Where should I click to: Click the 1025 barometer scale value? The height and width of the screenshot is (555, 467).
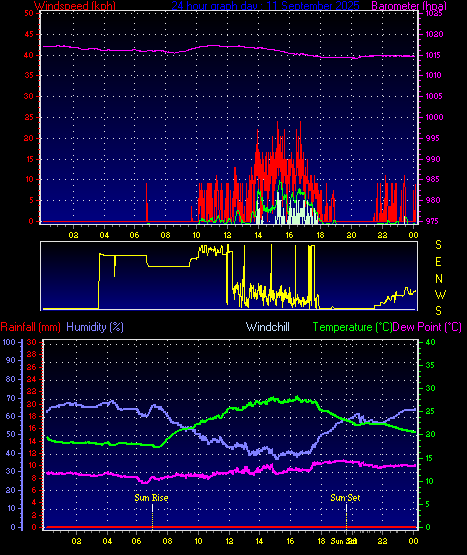click(x=433, y=13)
